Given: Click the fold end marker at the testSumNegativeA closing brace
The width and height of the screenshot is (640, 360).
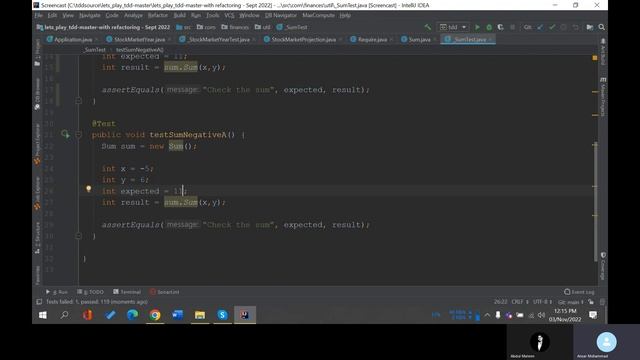Looking at the screenshot, I should tap(78, 236).
